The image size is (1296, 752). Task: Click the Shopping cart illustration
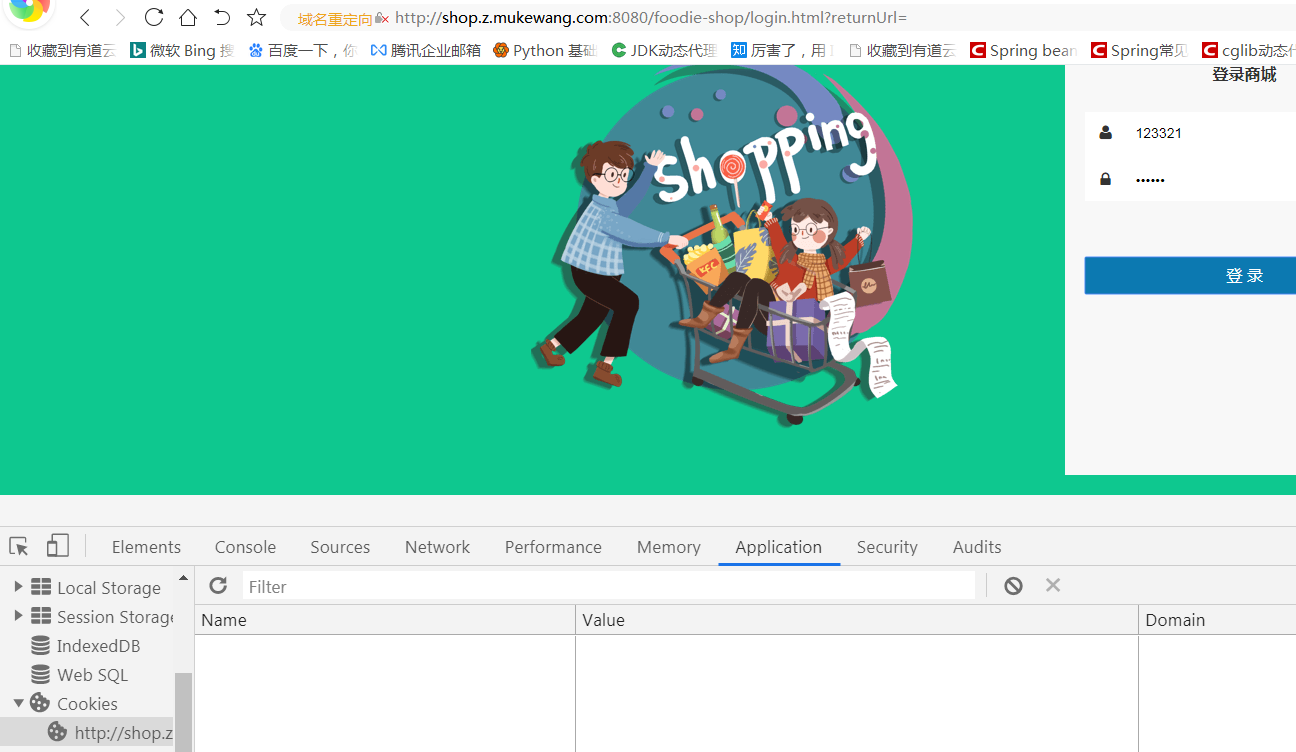[x=720, y=245]
